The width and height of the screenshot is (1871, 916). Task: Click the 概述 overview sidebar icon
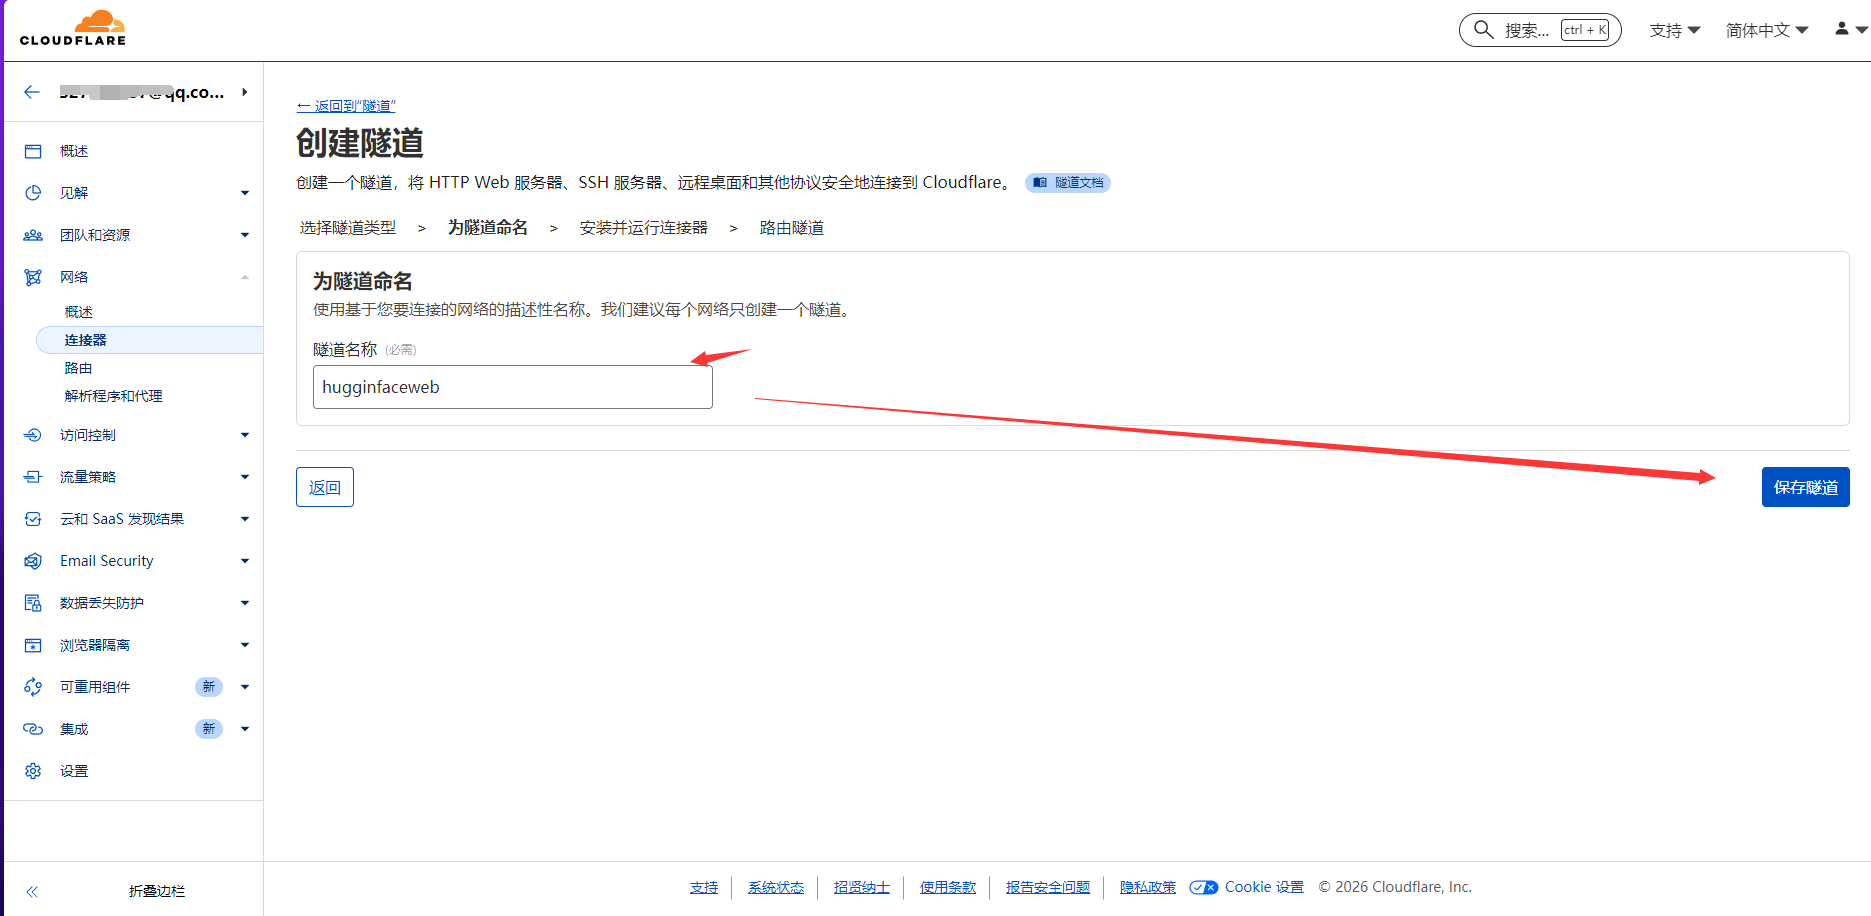point(33,151)
